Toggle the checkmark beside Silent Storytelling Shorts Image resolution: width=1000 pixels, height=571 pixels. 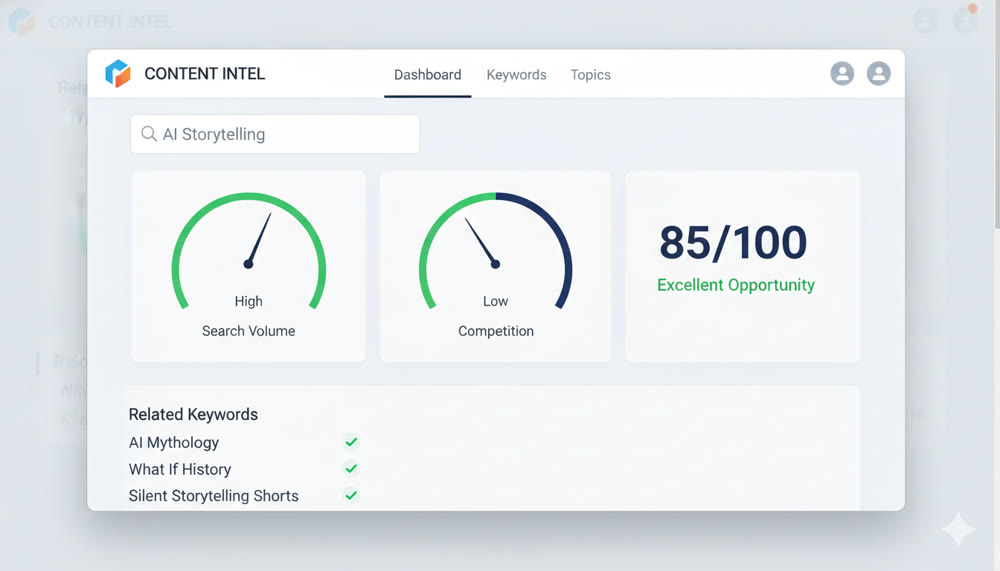pyautogui.click(x=351, y=496)
